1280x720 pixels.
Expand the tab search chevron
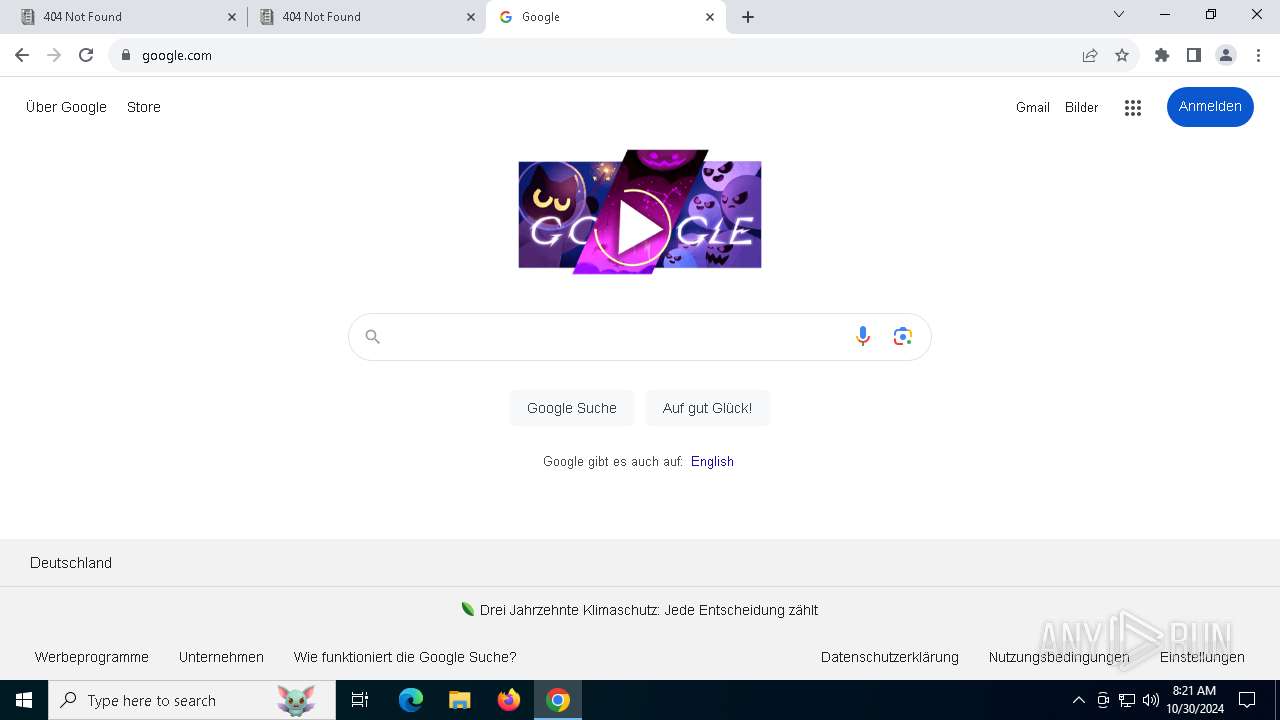pos(1119,15)
